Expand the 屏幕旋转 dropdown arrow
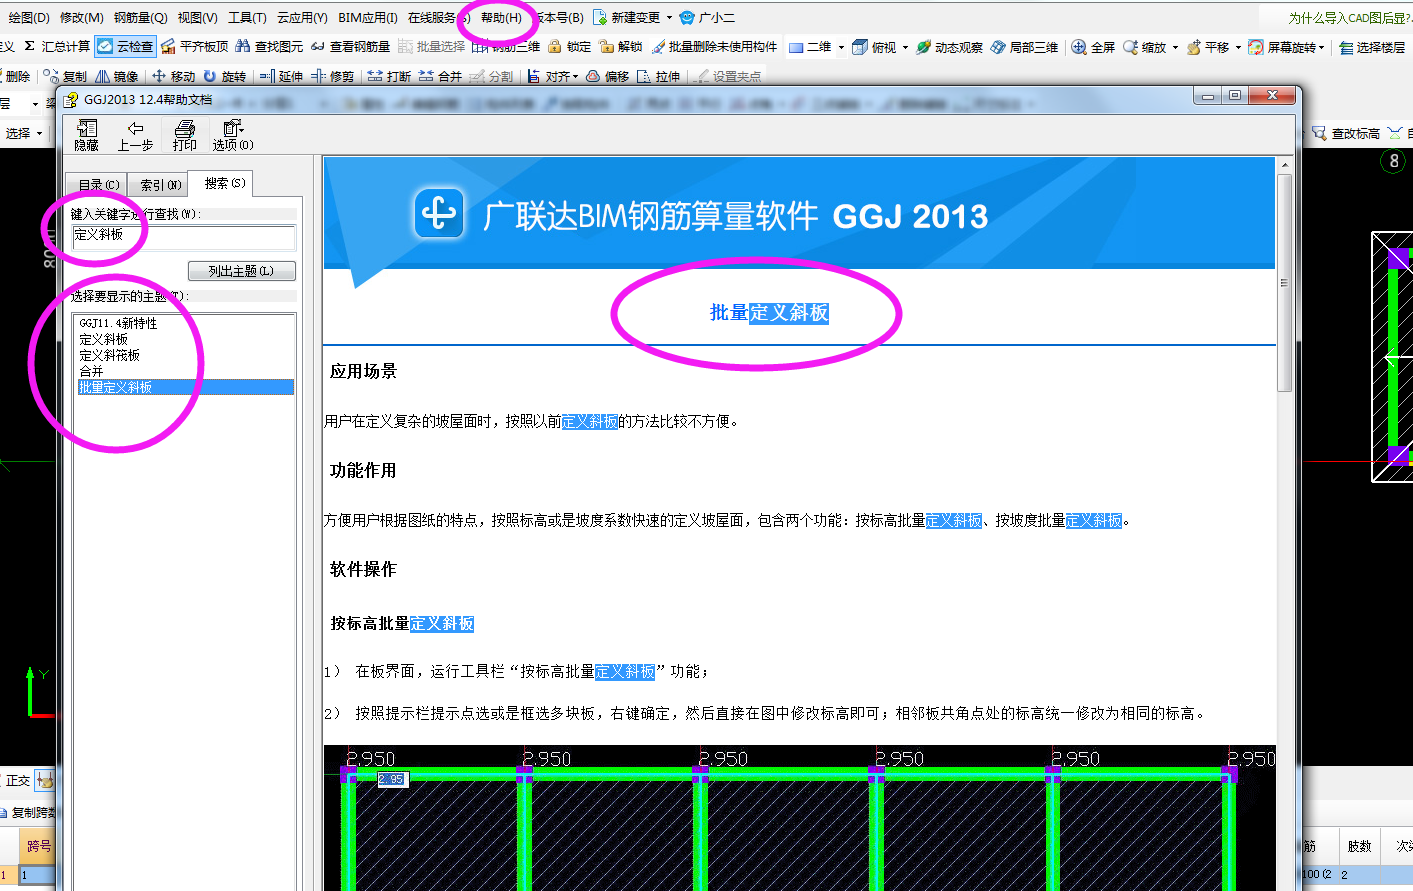The width and height of the screenshot is (1413, 891). click(1322, 47)
